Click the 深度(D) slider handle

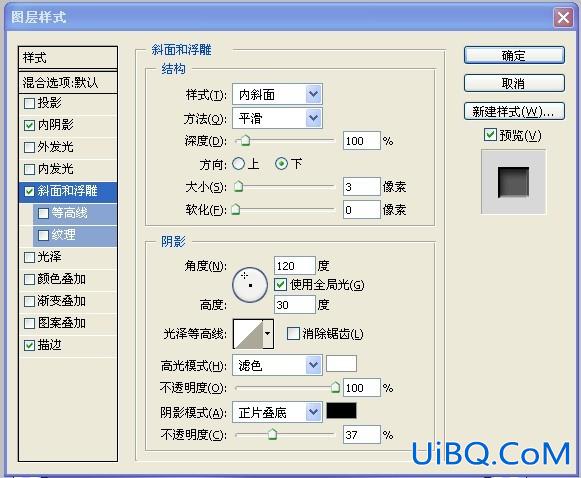coord(245,140)
